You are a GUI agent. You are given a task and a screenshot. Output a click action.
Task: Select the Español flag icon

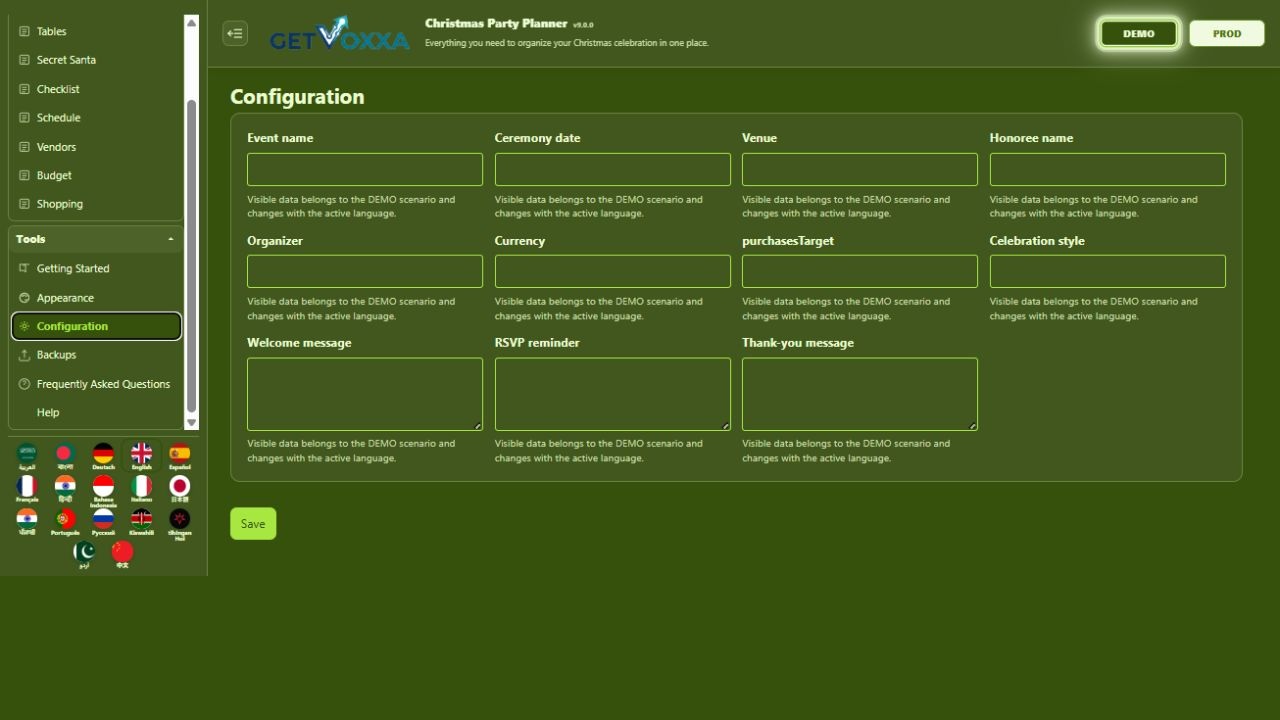(179, 457)
